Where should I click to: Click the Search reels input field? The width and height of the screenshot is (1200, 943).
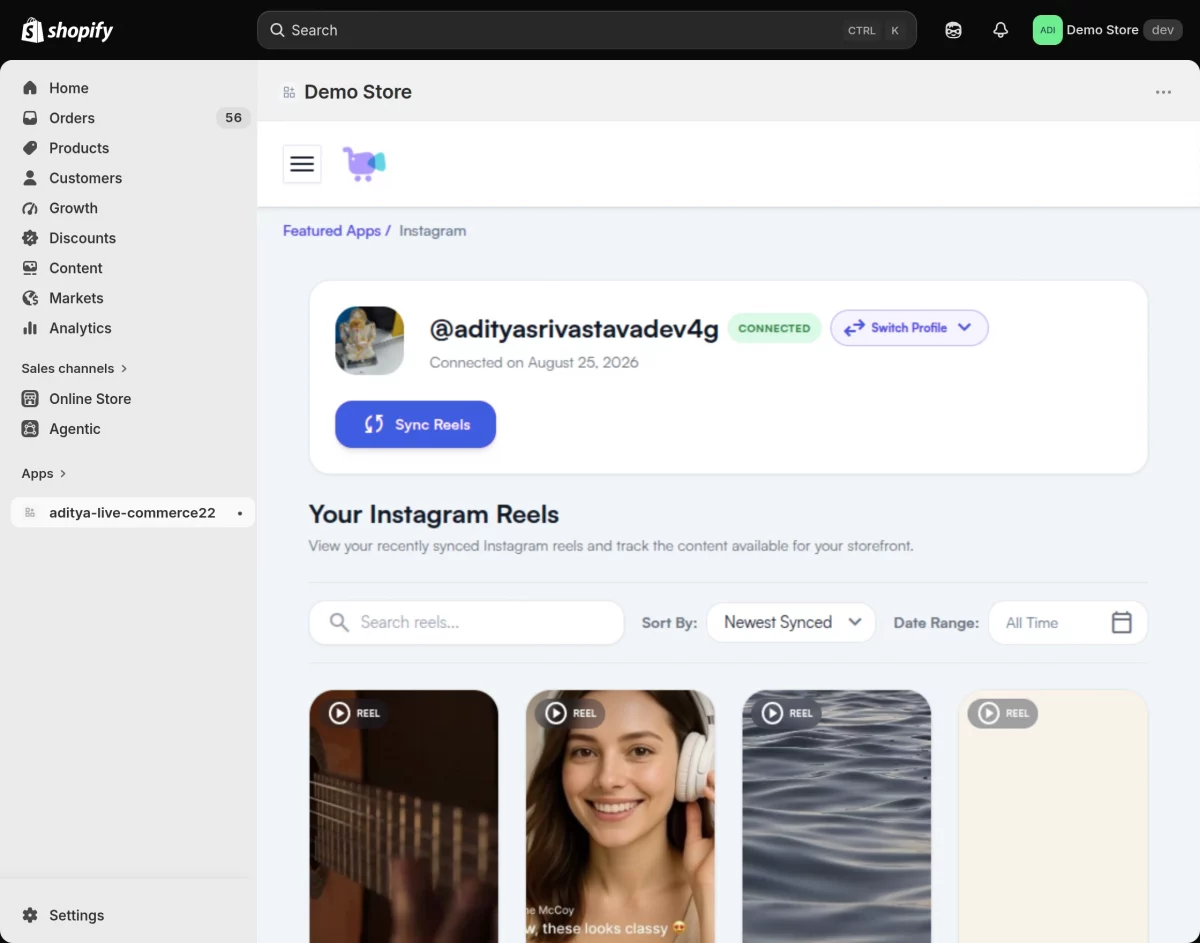click(x=467, y=622)
